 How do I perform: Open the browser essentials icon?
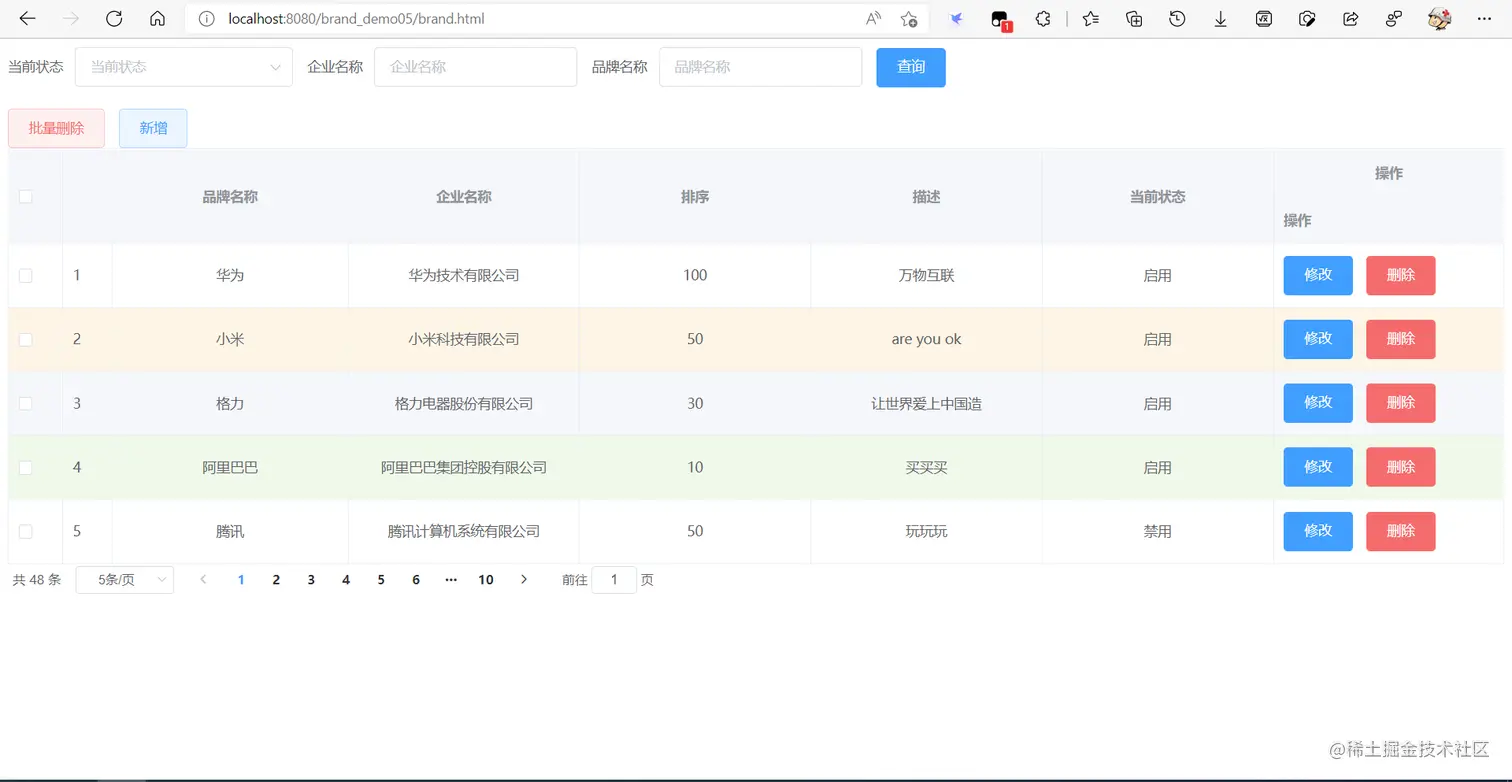tap(1307, 19)
